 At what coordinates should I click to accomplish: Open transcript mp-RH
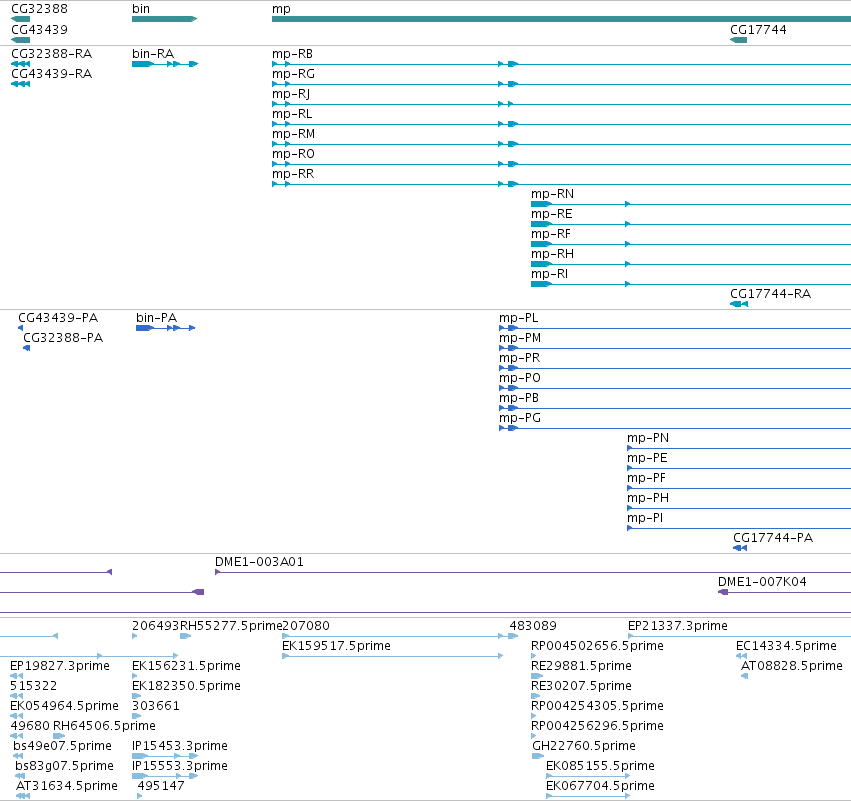(552, 254)
